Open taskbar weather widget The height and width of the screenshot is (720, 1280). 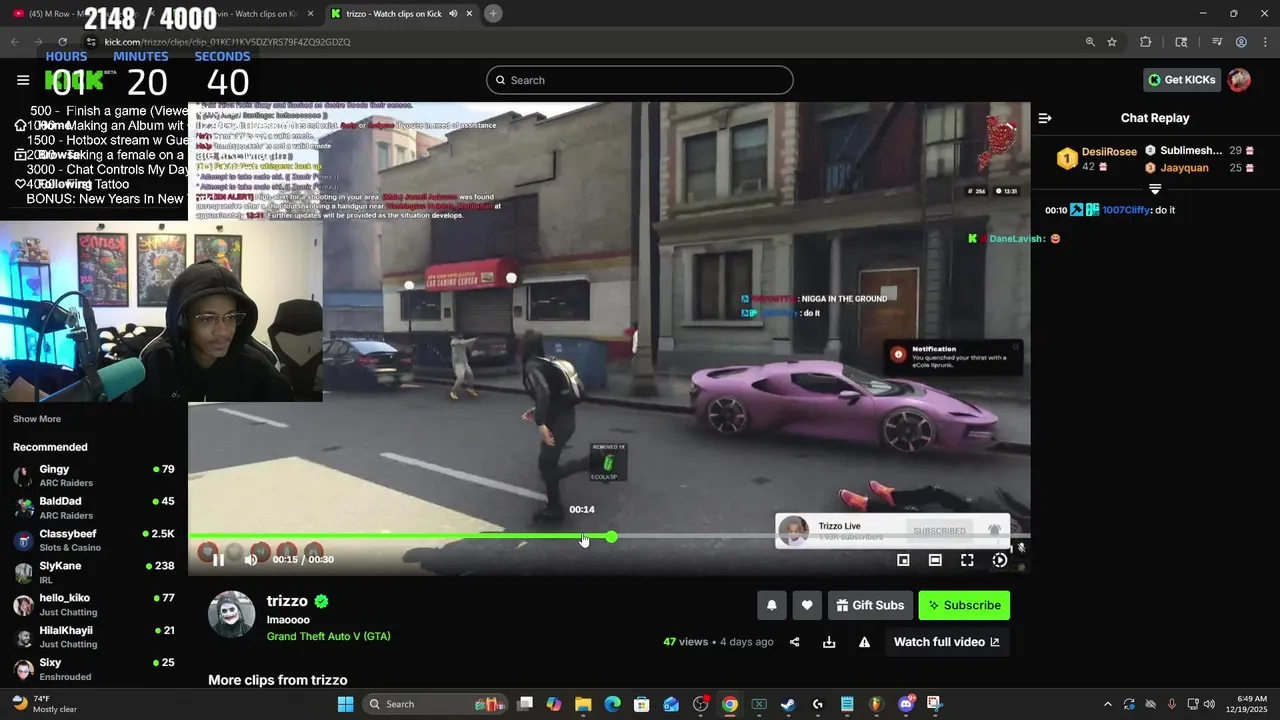click(44, 704)
